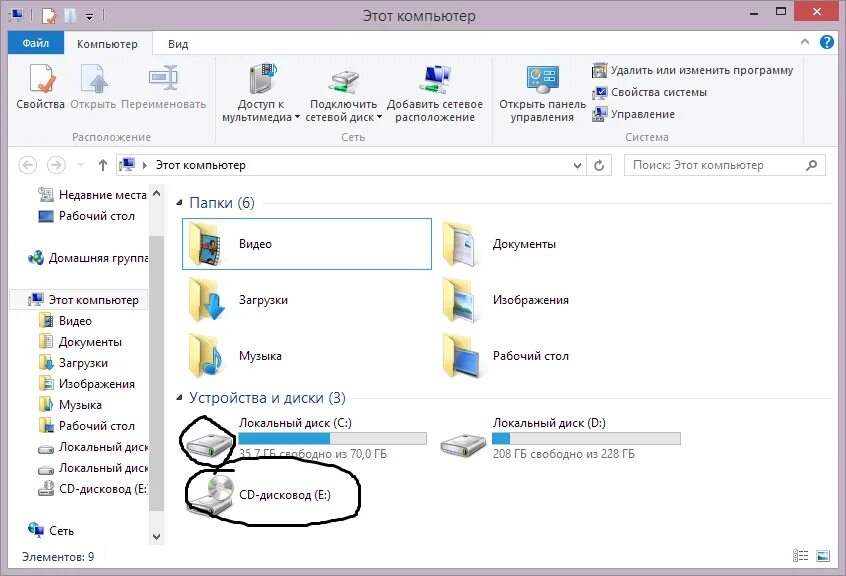The width and height of the screenshot is (846, 576).
Task: Open Сеть in the sidebar
Action: (x=51, y=531)
